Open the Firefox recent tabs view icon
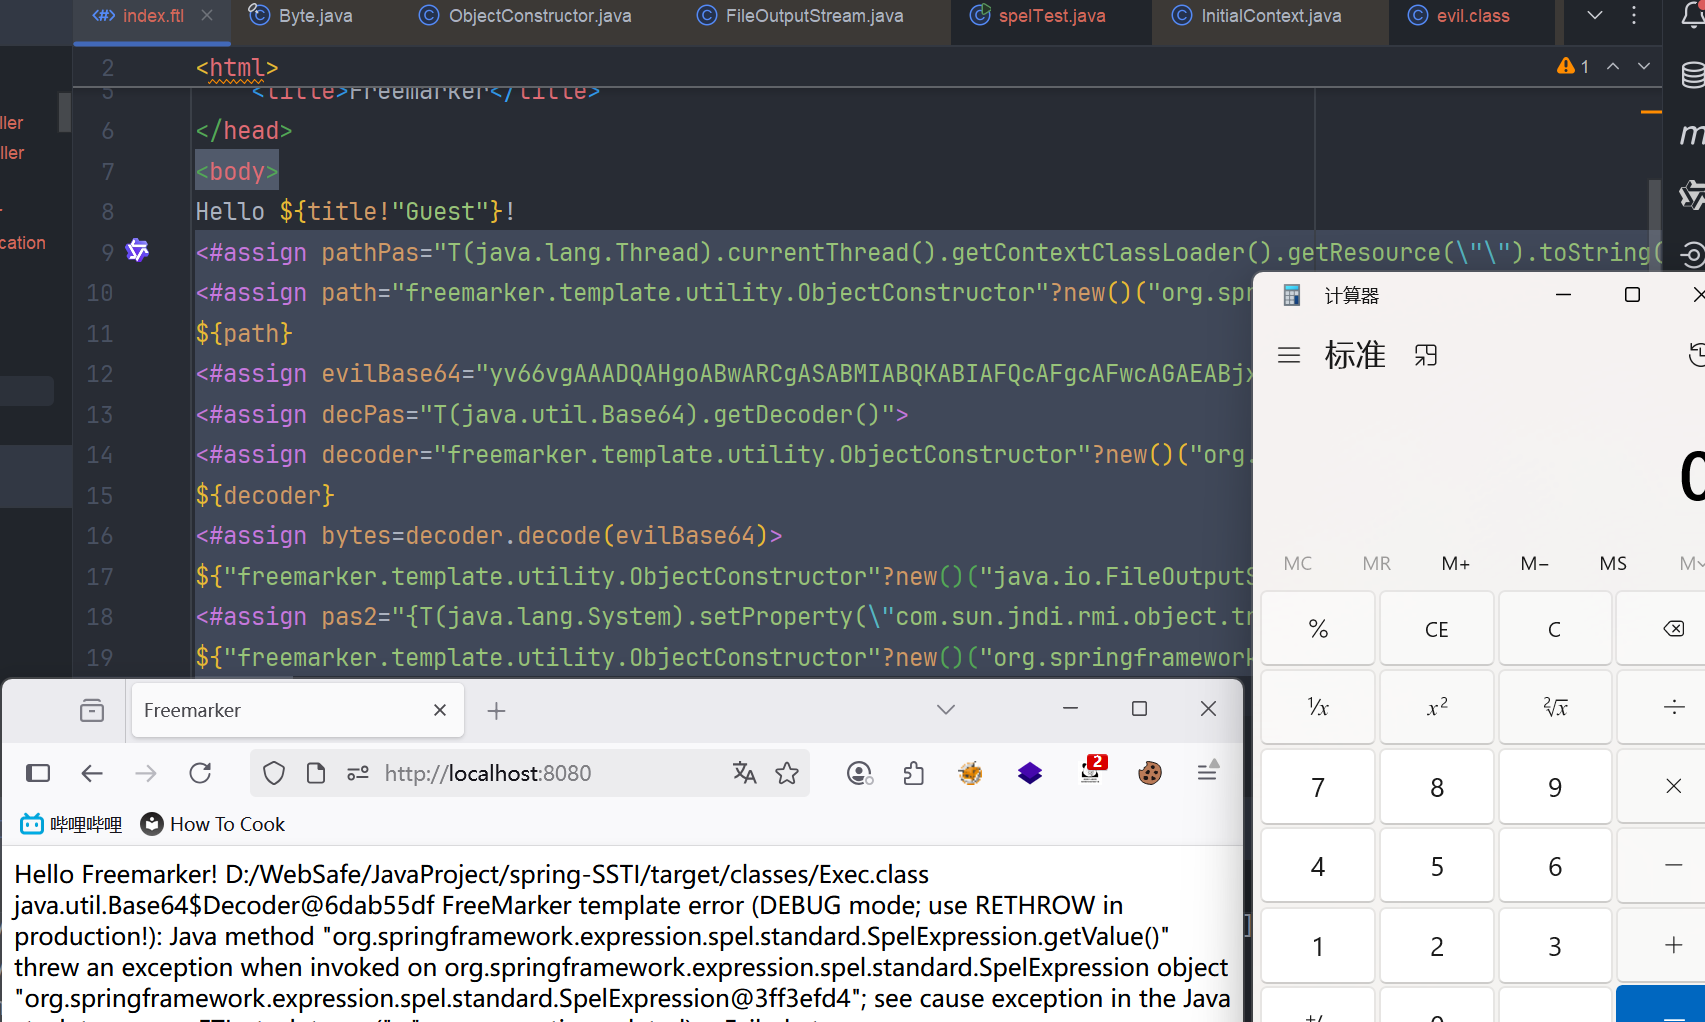This screenshot has height=1022, width=1705. (x=92, y=710)
